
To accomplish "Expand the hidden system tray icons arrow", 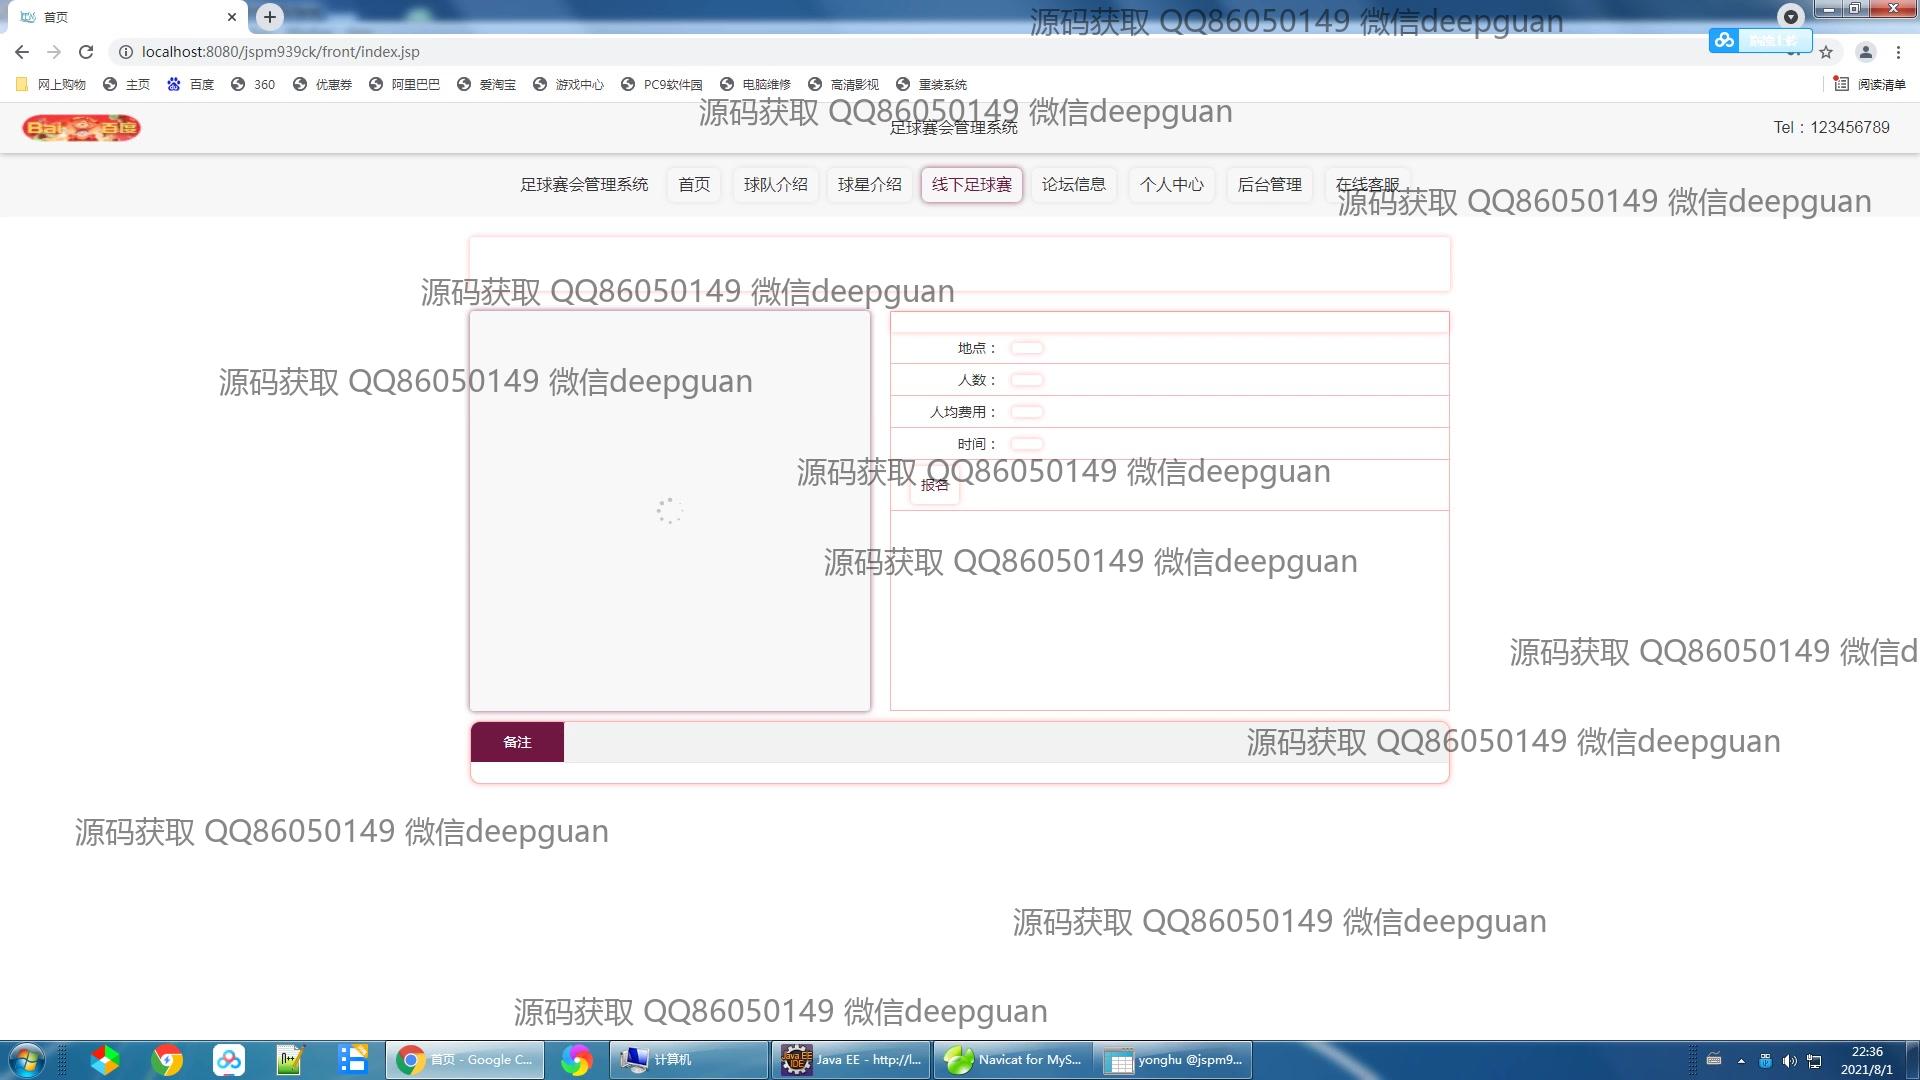I will coord(1741,1061).
